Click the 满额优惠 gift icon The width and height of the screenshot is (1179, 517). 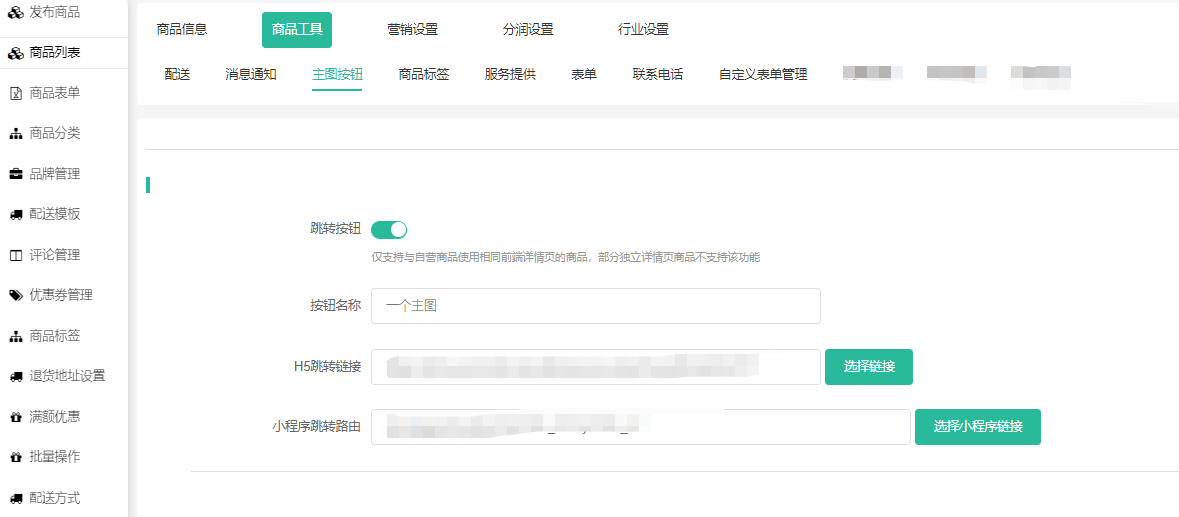(15, 417)
